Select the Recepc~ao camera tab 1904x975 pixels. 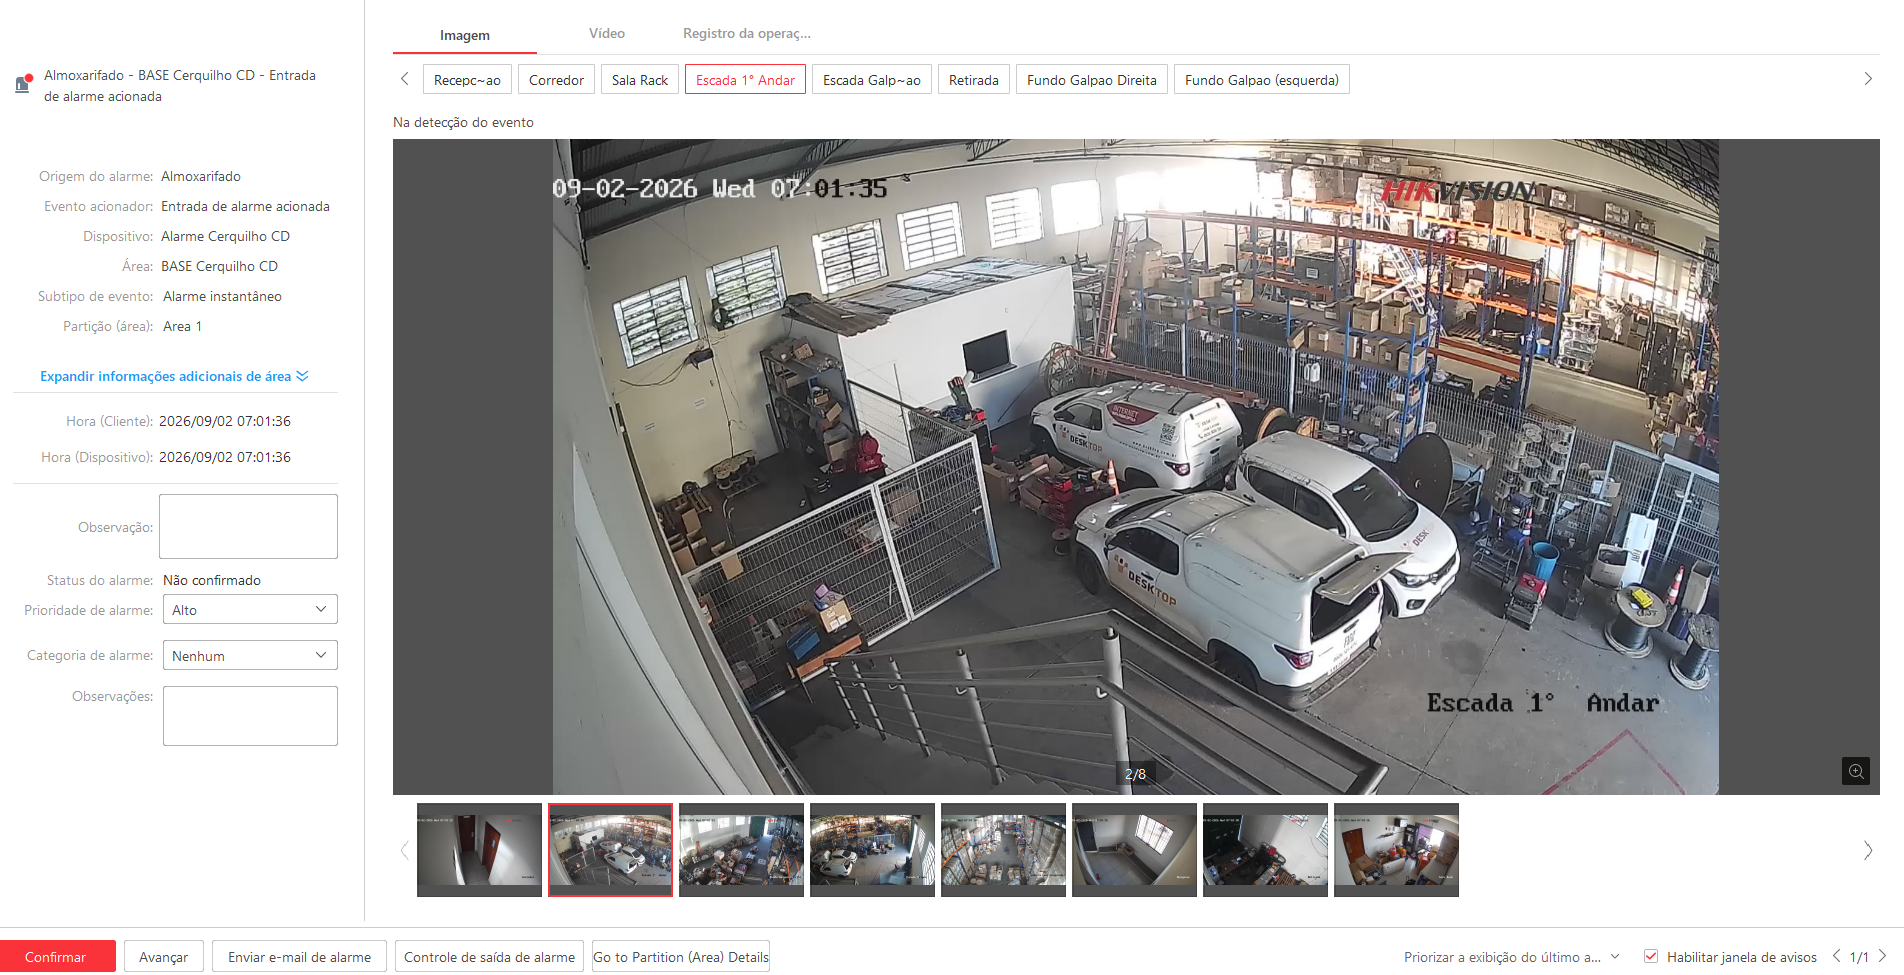(467, 80)
